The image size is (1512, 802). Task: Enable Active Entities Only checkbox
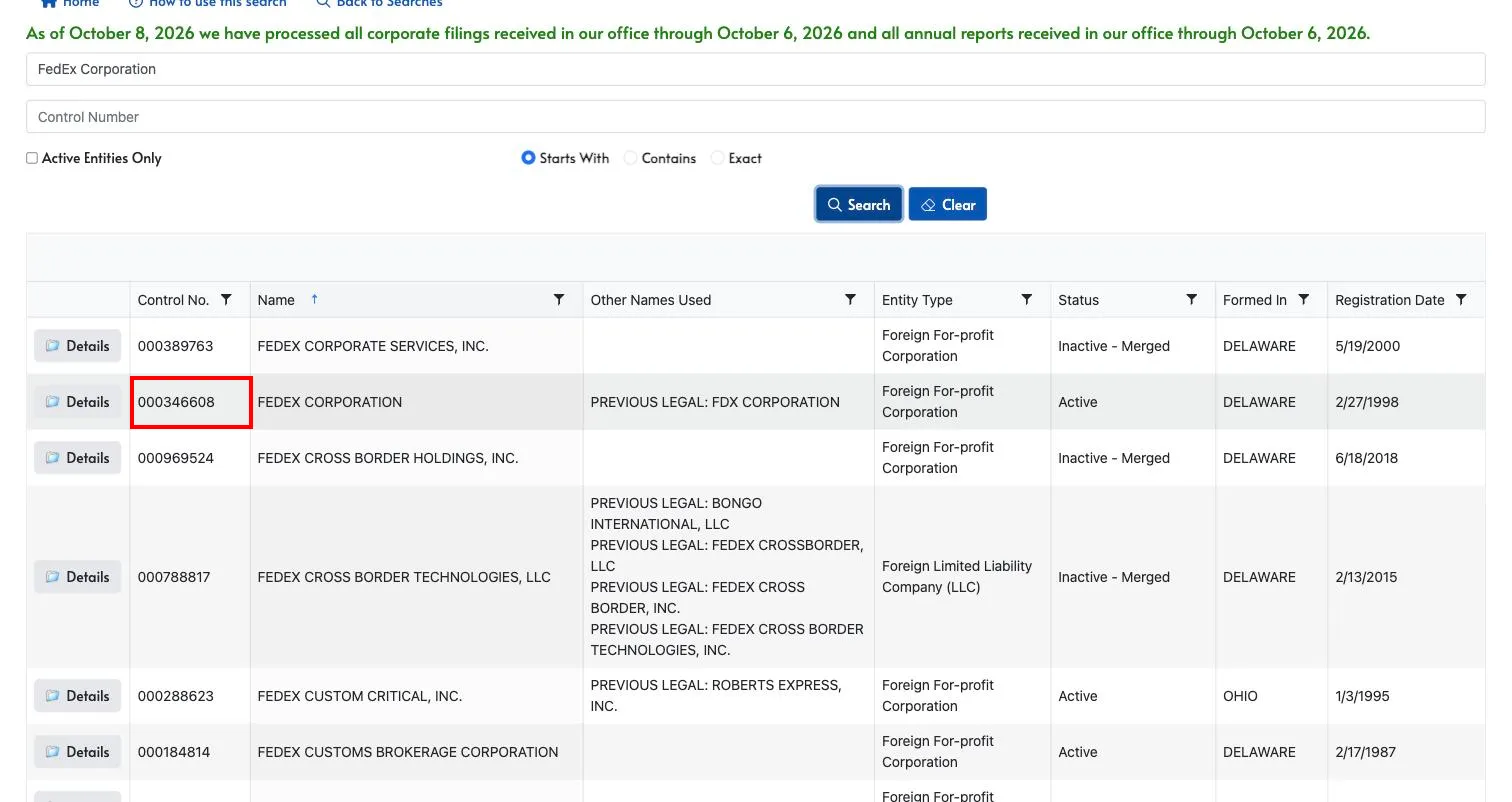click(x=32, y=158)
